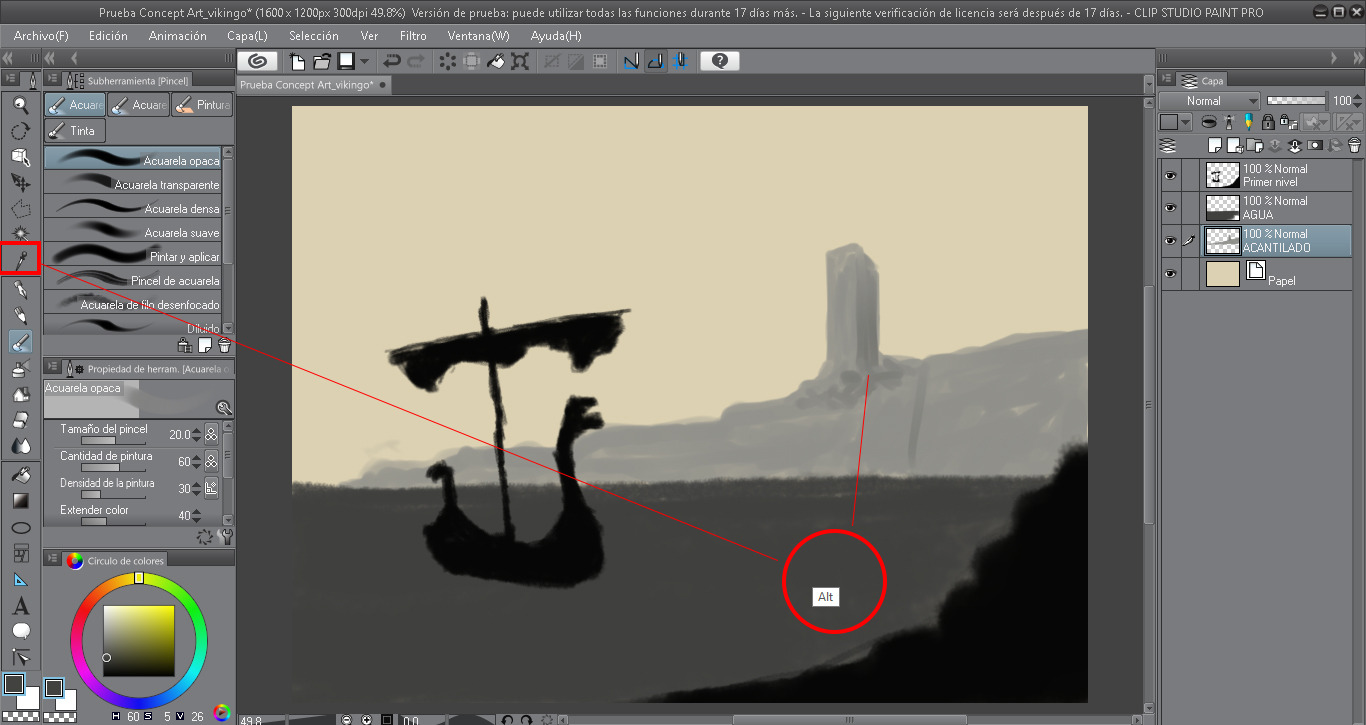Select the Figure ellipse tool
This screenshot has width=1366, height=725.
[20, 527]
